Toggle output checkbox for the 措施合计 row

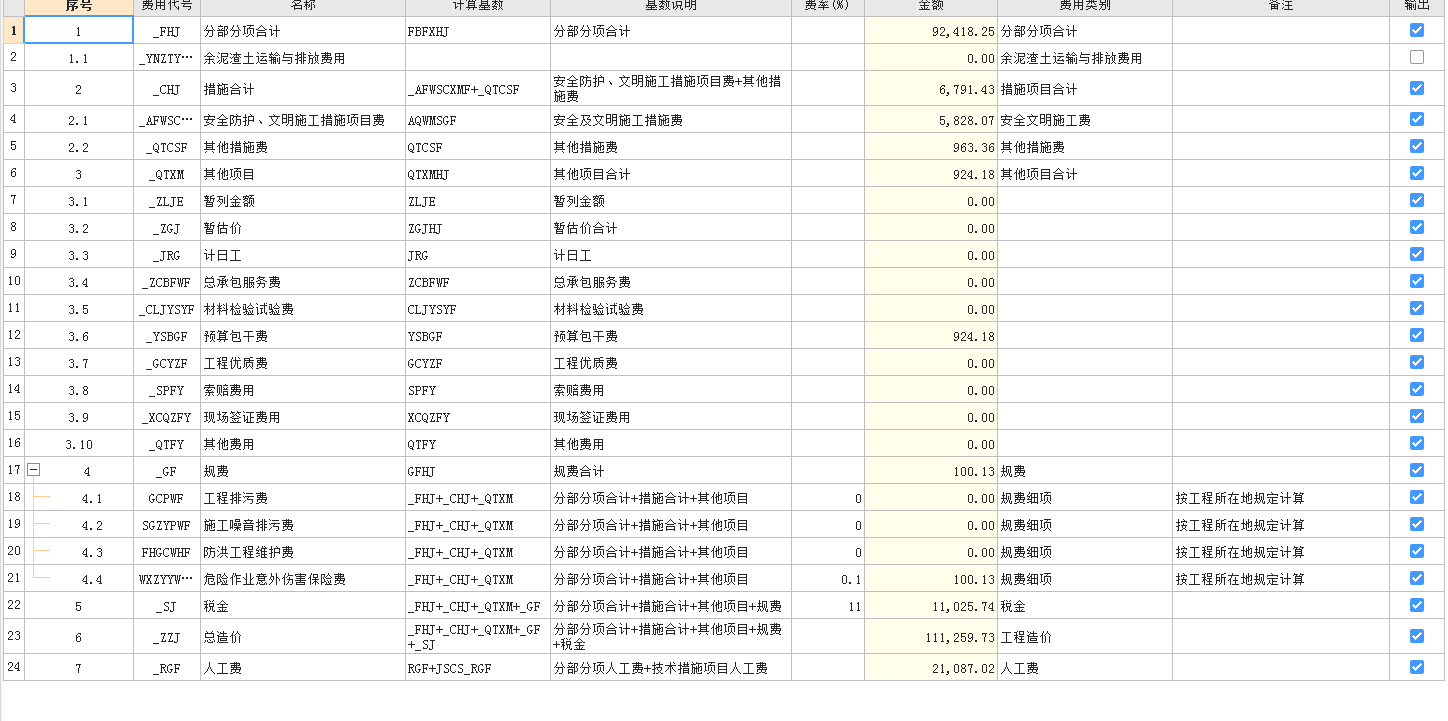click(x=1416, y=88)
